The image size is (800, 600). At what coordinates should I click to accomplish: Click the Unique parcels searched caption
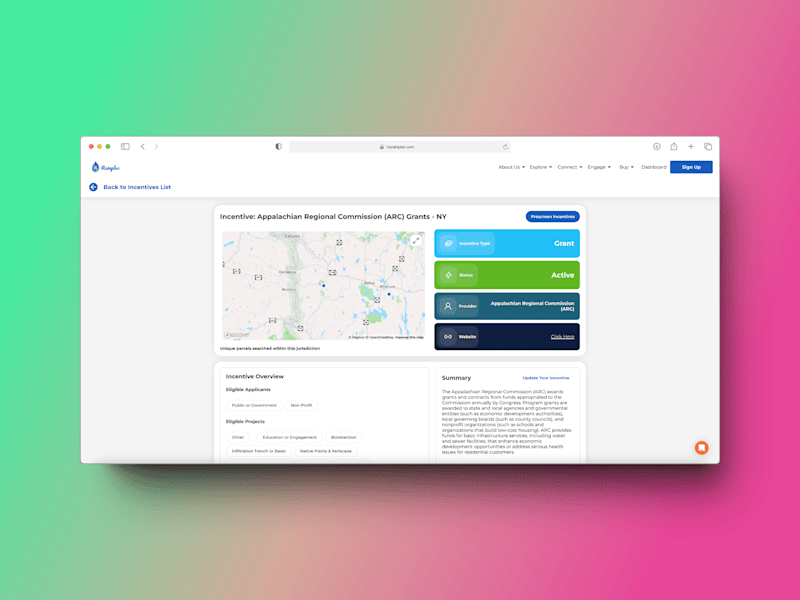pos(270,348)
